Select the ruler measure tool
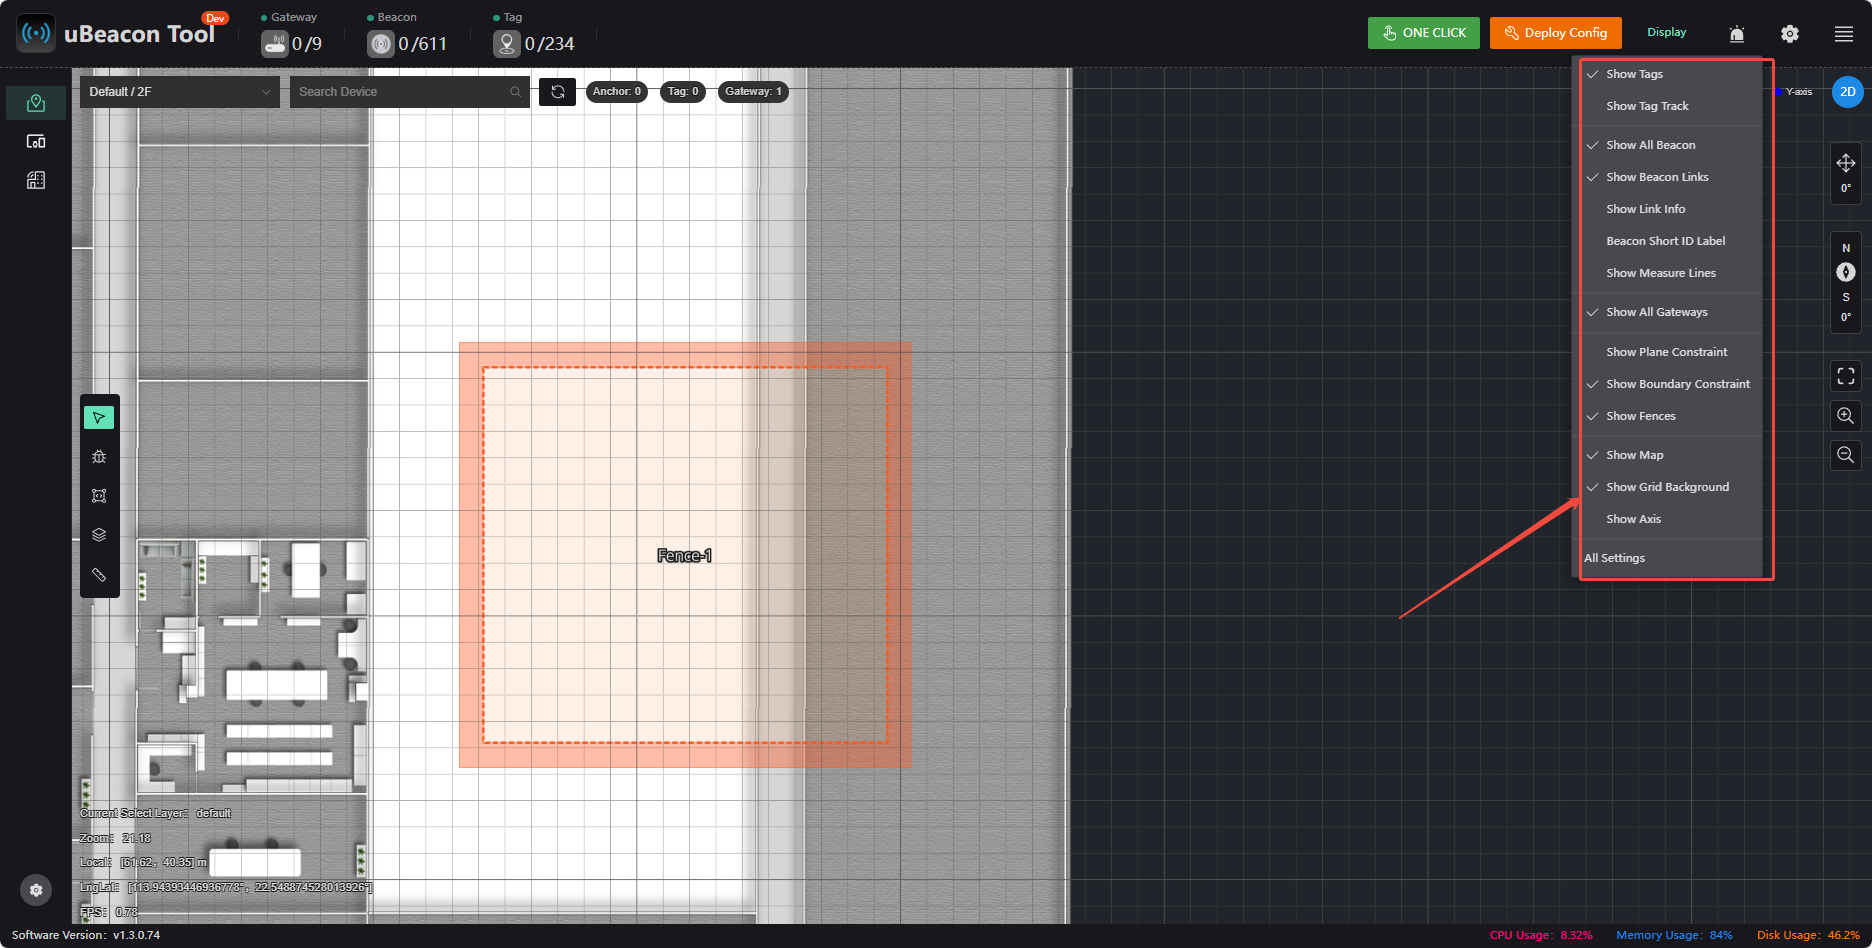The width and height of the screenshot is (1872, 948). (x=99, y=575)
